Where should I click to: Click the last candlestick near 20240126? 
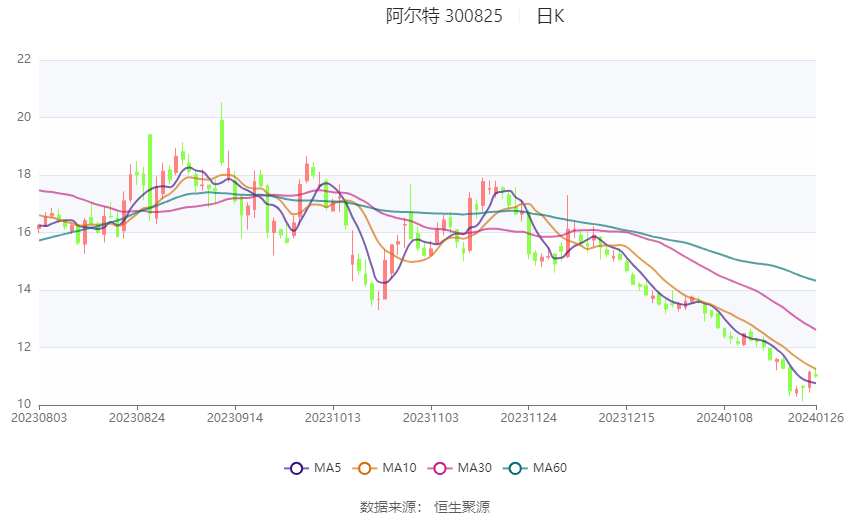pos(816,374)
